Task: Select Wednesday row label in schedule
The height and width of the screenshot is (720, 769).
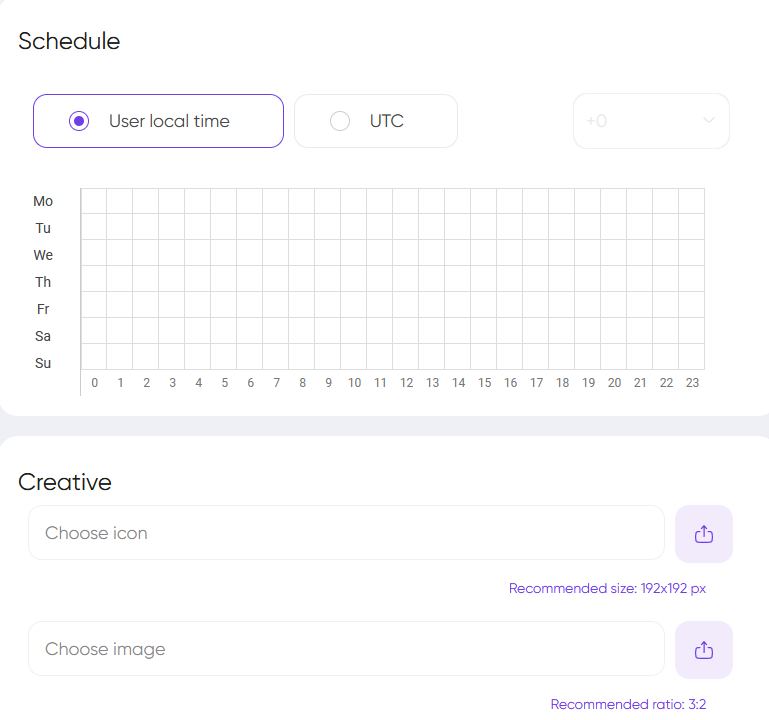Action: pos(43,255)
